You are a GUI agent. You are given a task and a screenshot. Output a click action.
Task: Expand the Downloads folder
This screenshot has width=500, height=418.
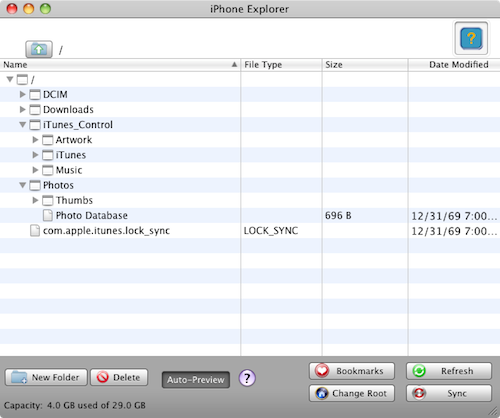[22, 109]
